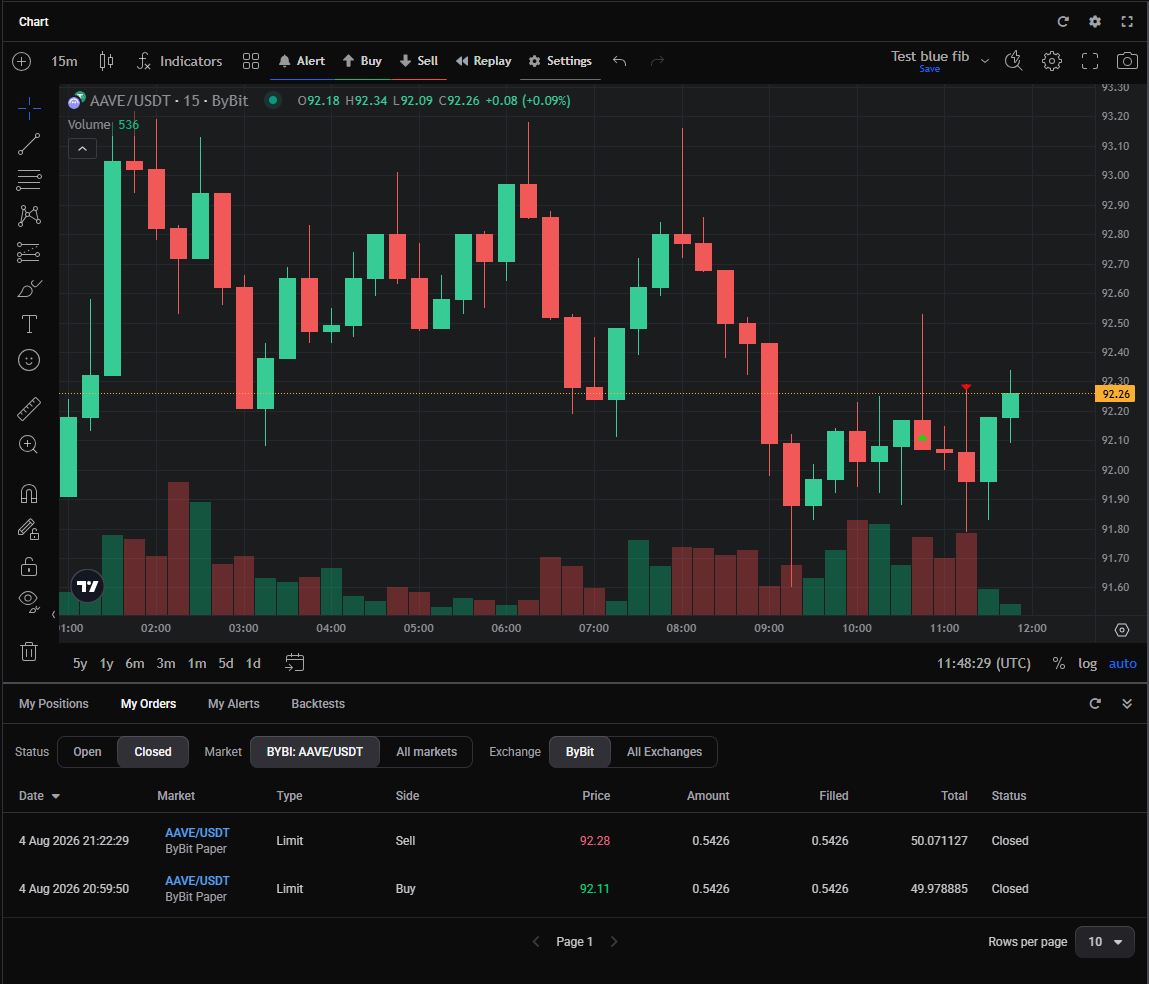The image size is (1149, 984).
Task: Take a chart snapshot with camera icon
Action: (1126, 61)
